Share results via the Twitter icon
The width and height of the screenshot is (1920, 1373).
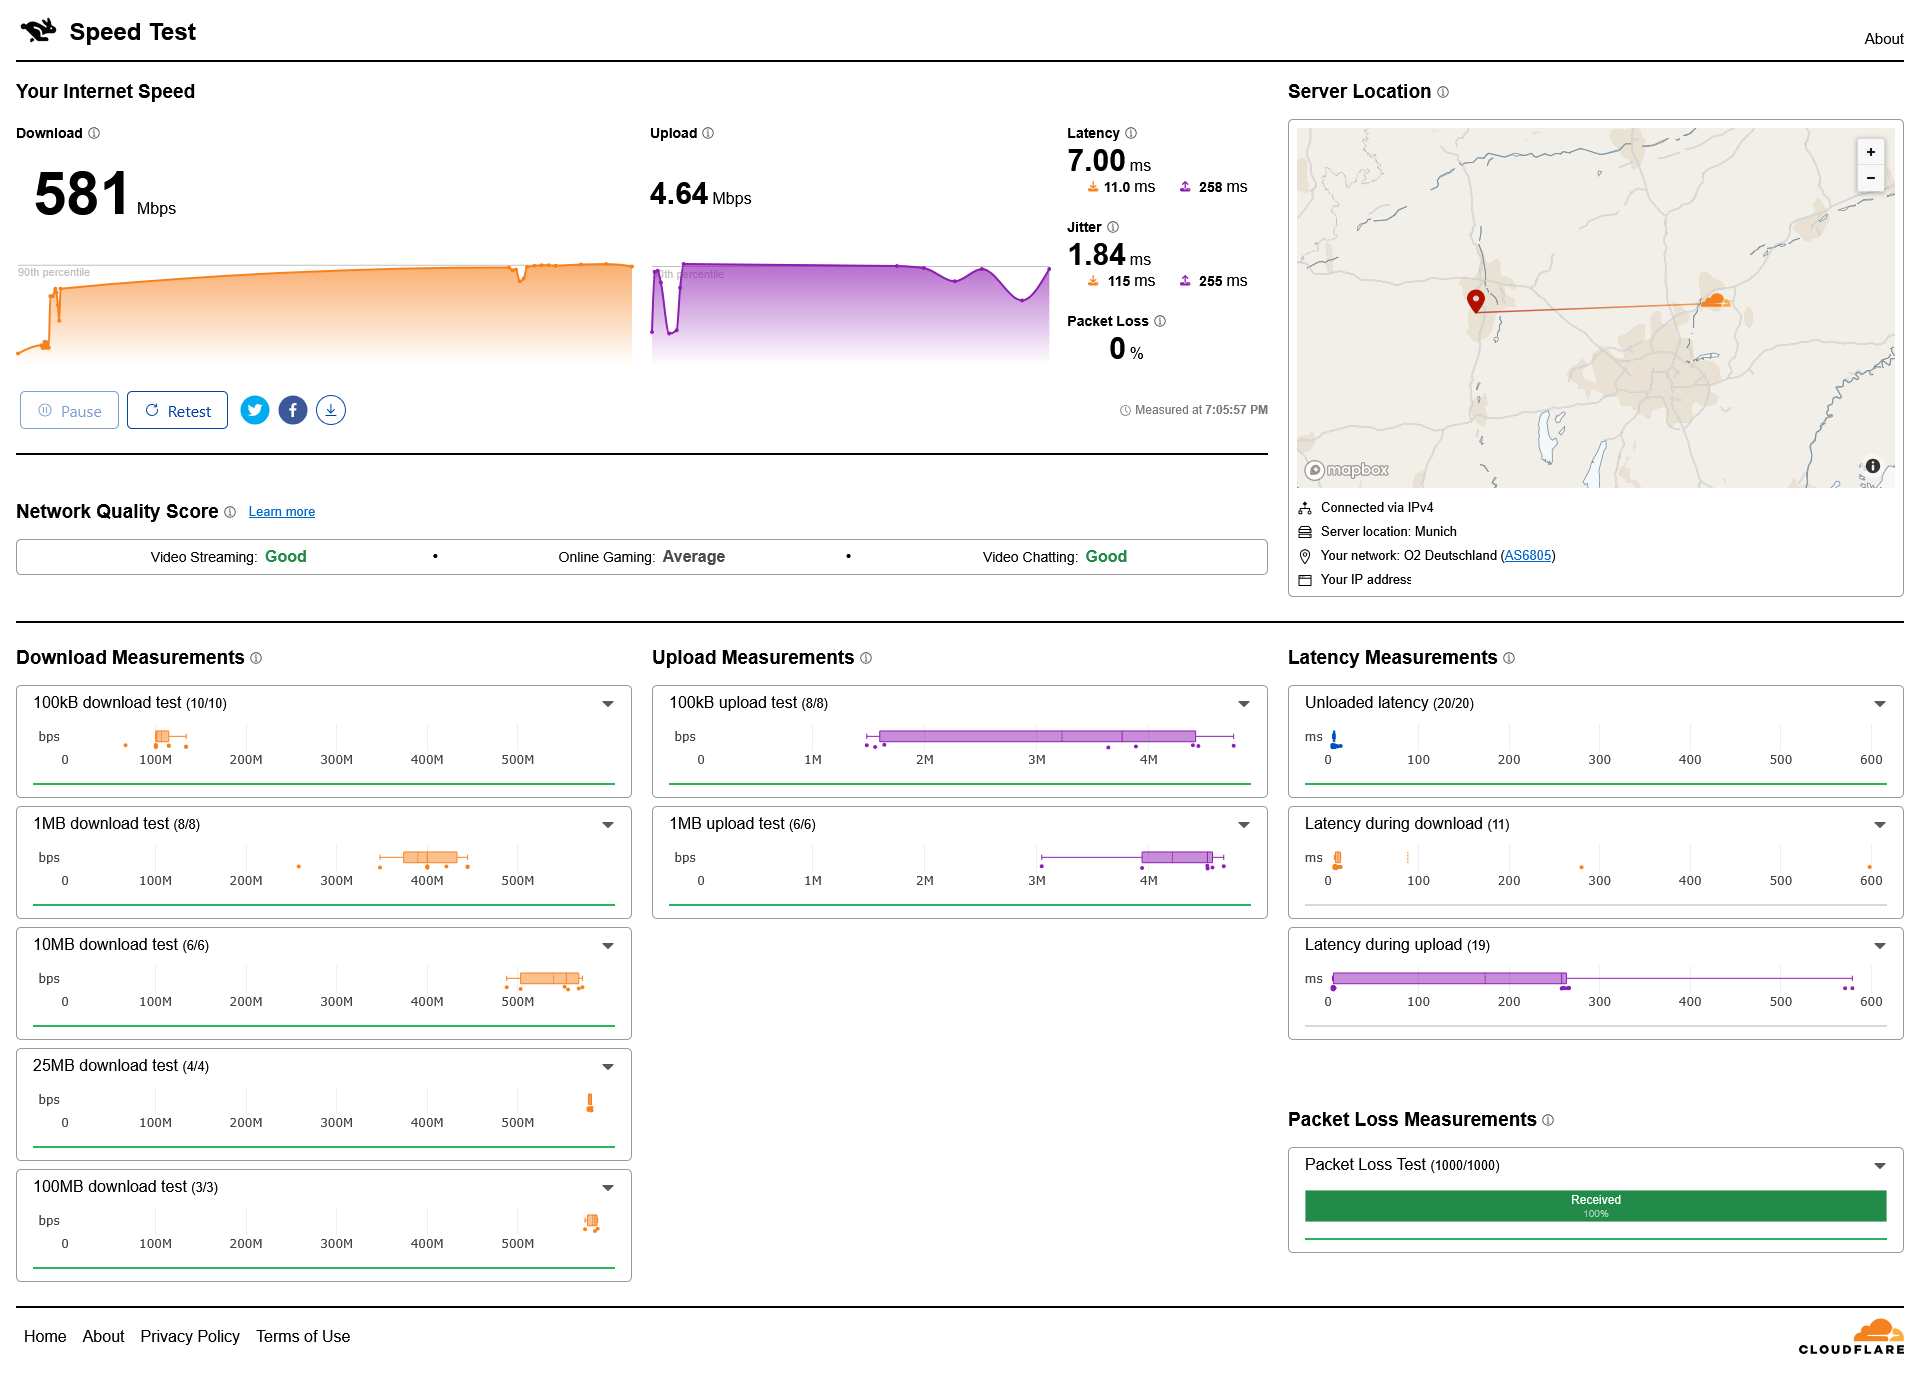pyautogui.click(x=255, y=410)
